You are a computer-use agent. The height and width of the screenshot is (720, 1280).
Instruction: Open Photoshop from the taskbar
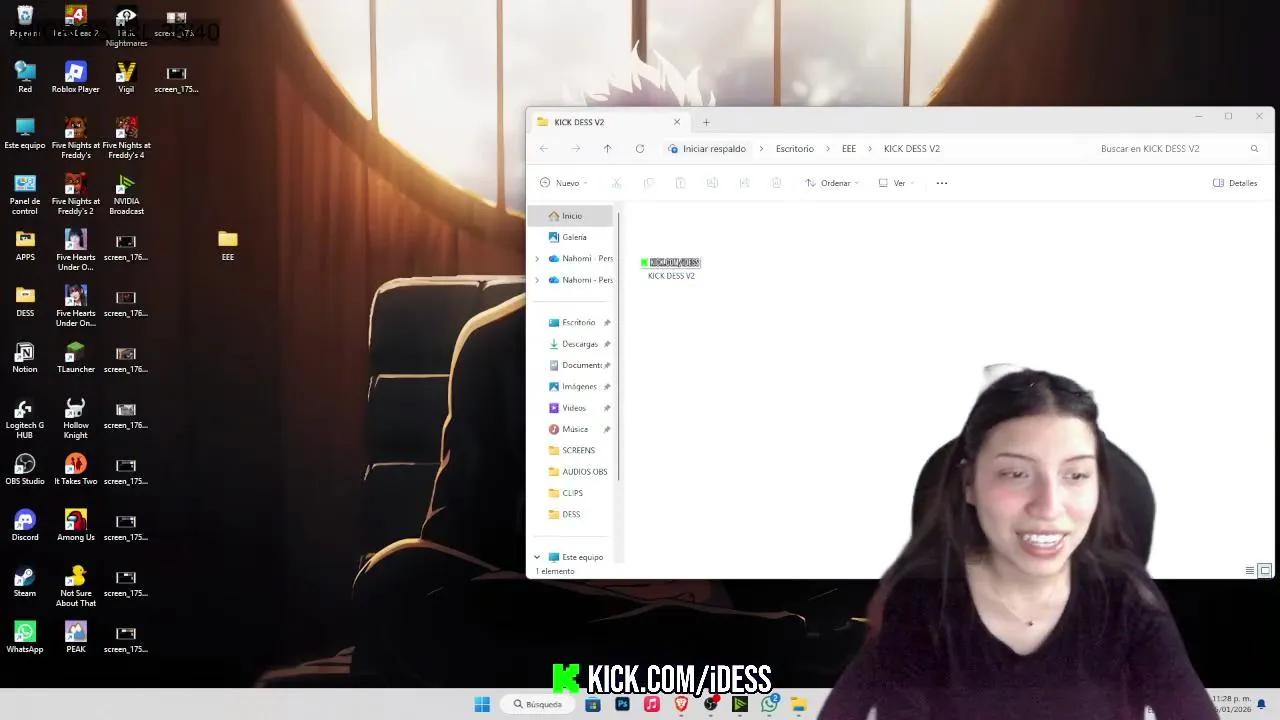pyautogui.click(x=622, y=704)
